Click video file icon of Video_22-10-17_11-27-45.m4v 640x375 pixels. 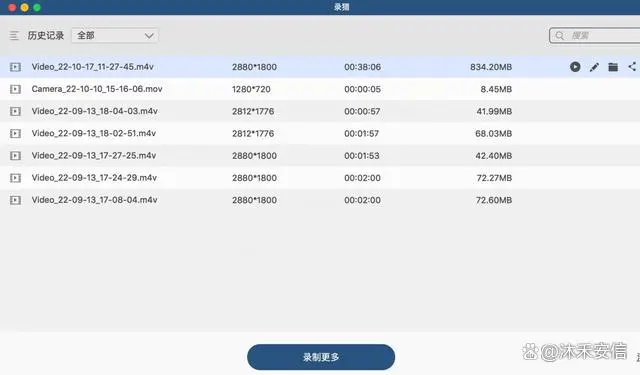pos(16,67)
